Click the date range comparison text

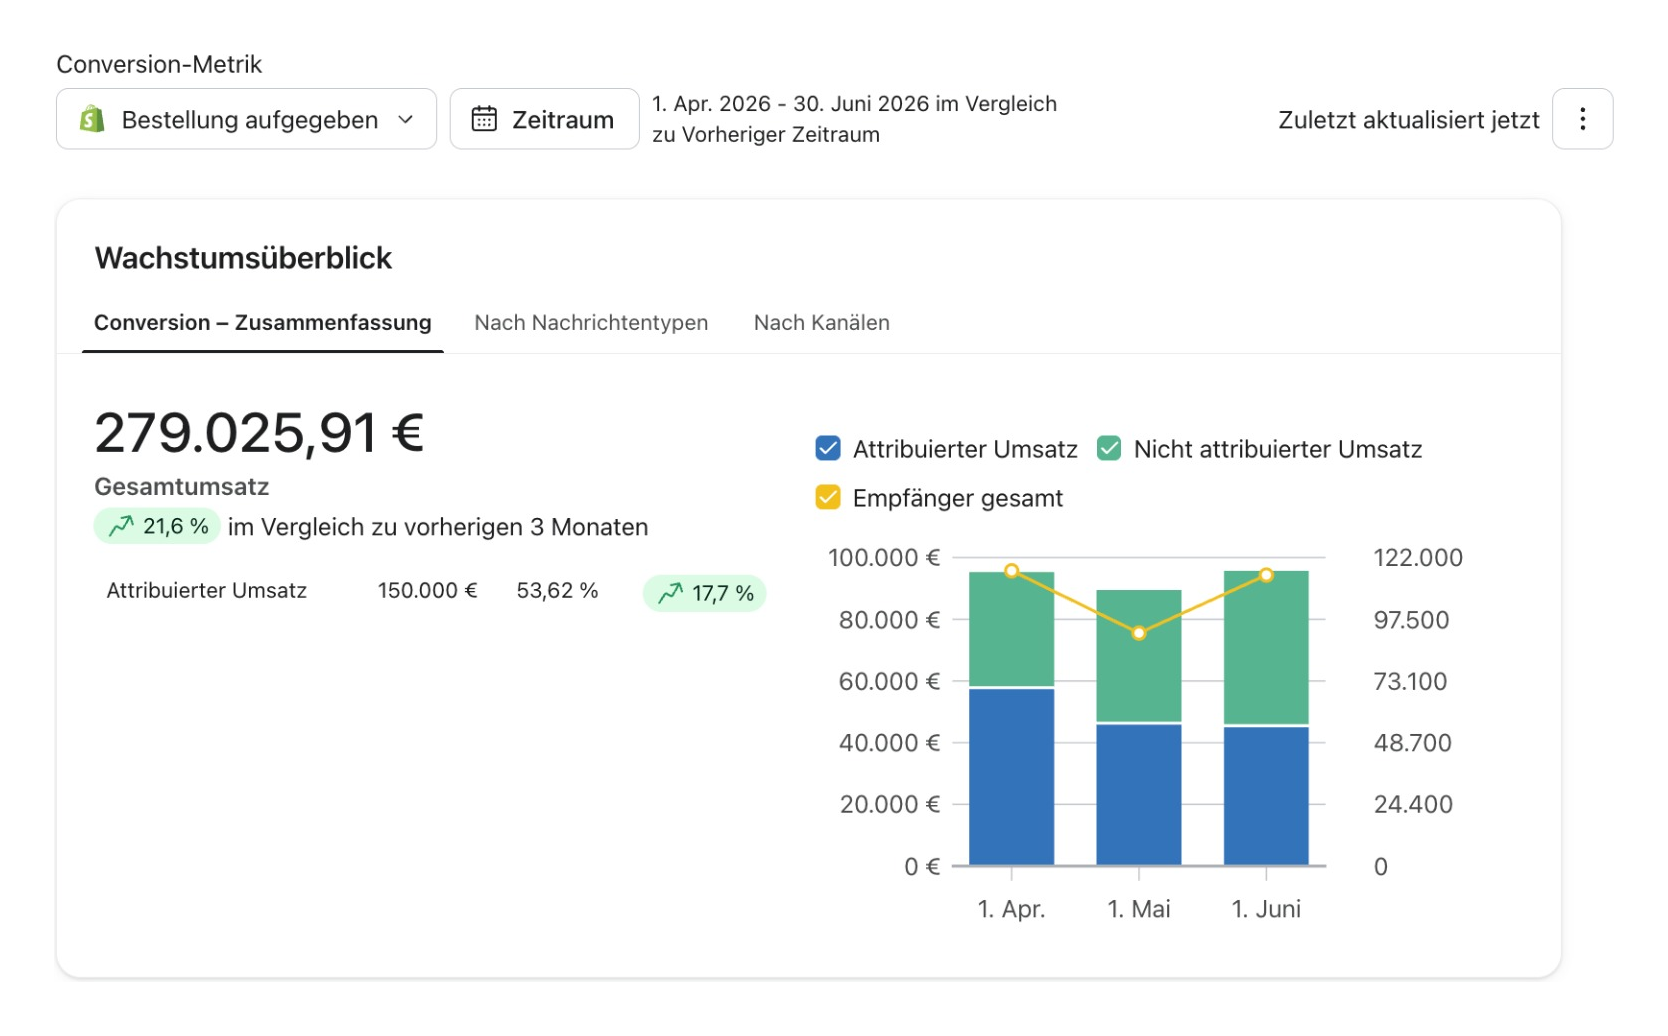click(854, 119)
